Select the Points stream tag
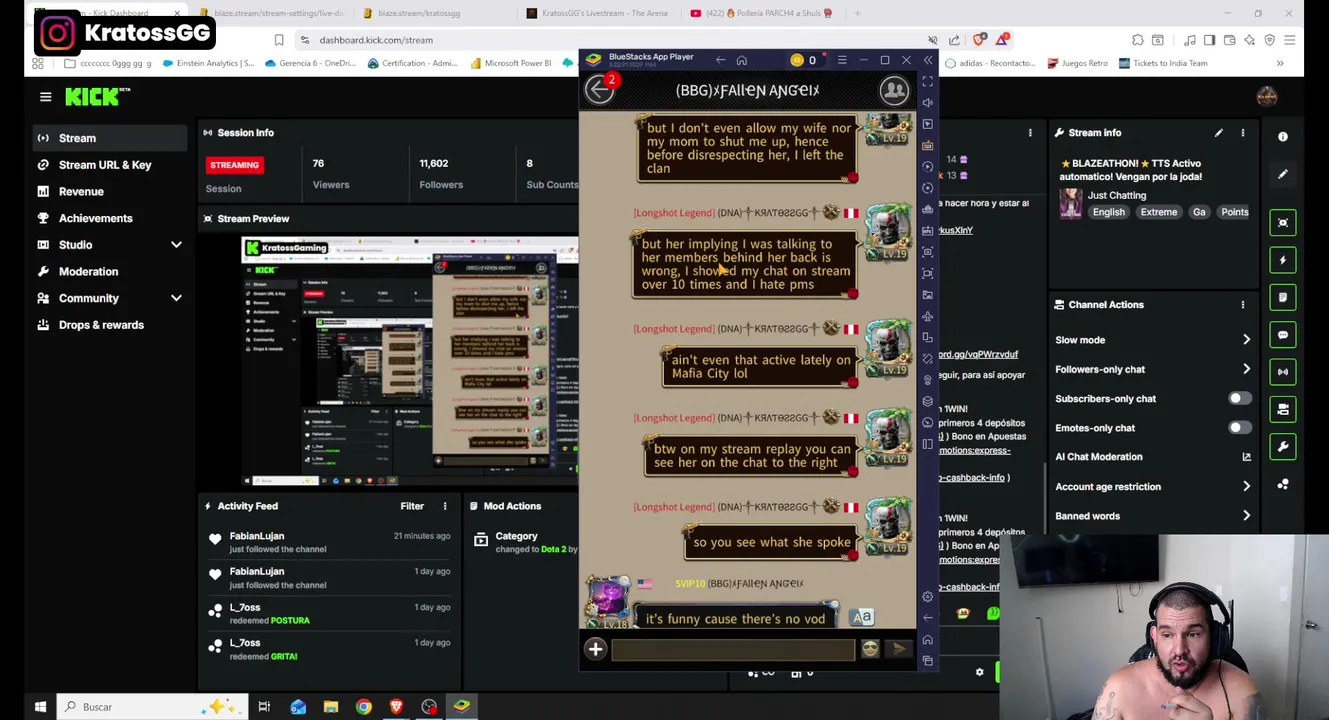The image size is (1329, 720). tap(1234, 212)
